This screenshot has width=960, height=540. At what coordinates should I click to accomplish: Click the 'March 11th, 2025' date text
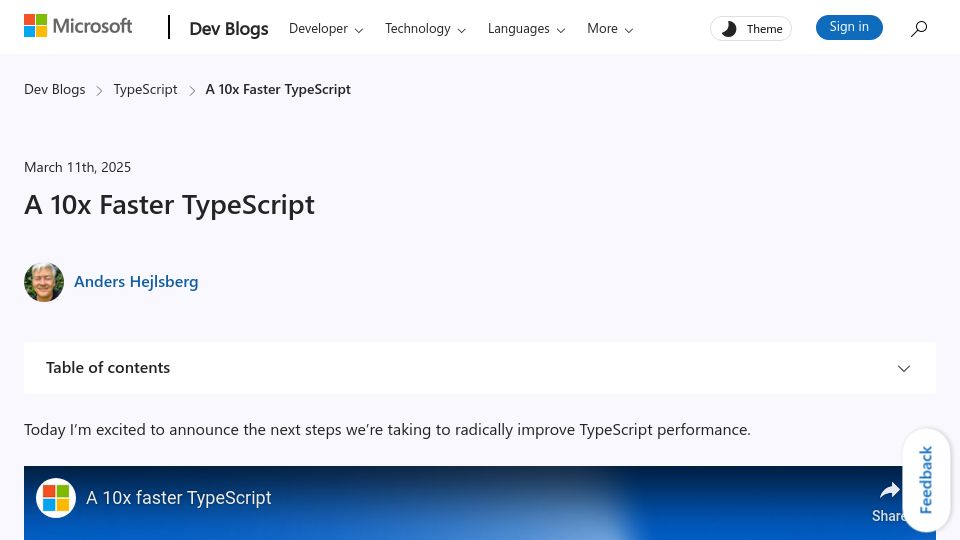[x=77, y=167]
